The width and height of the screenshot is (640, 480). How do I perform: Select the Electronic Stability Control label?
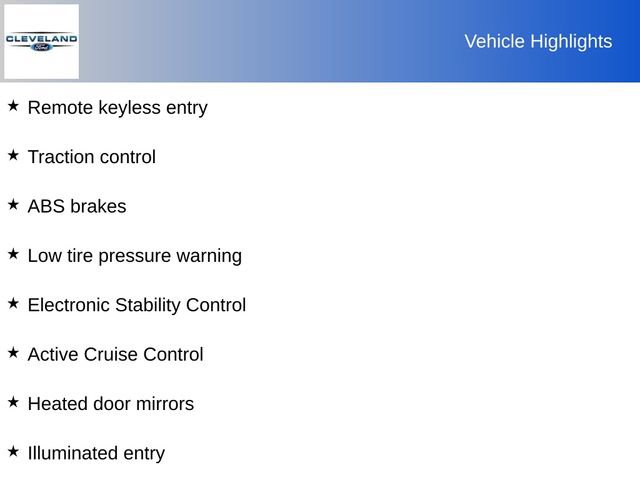point(136,305)
